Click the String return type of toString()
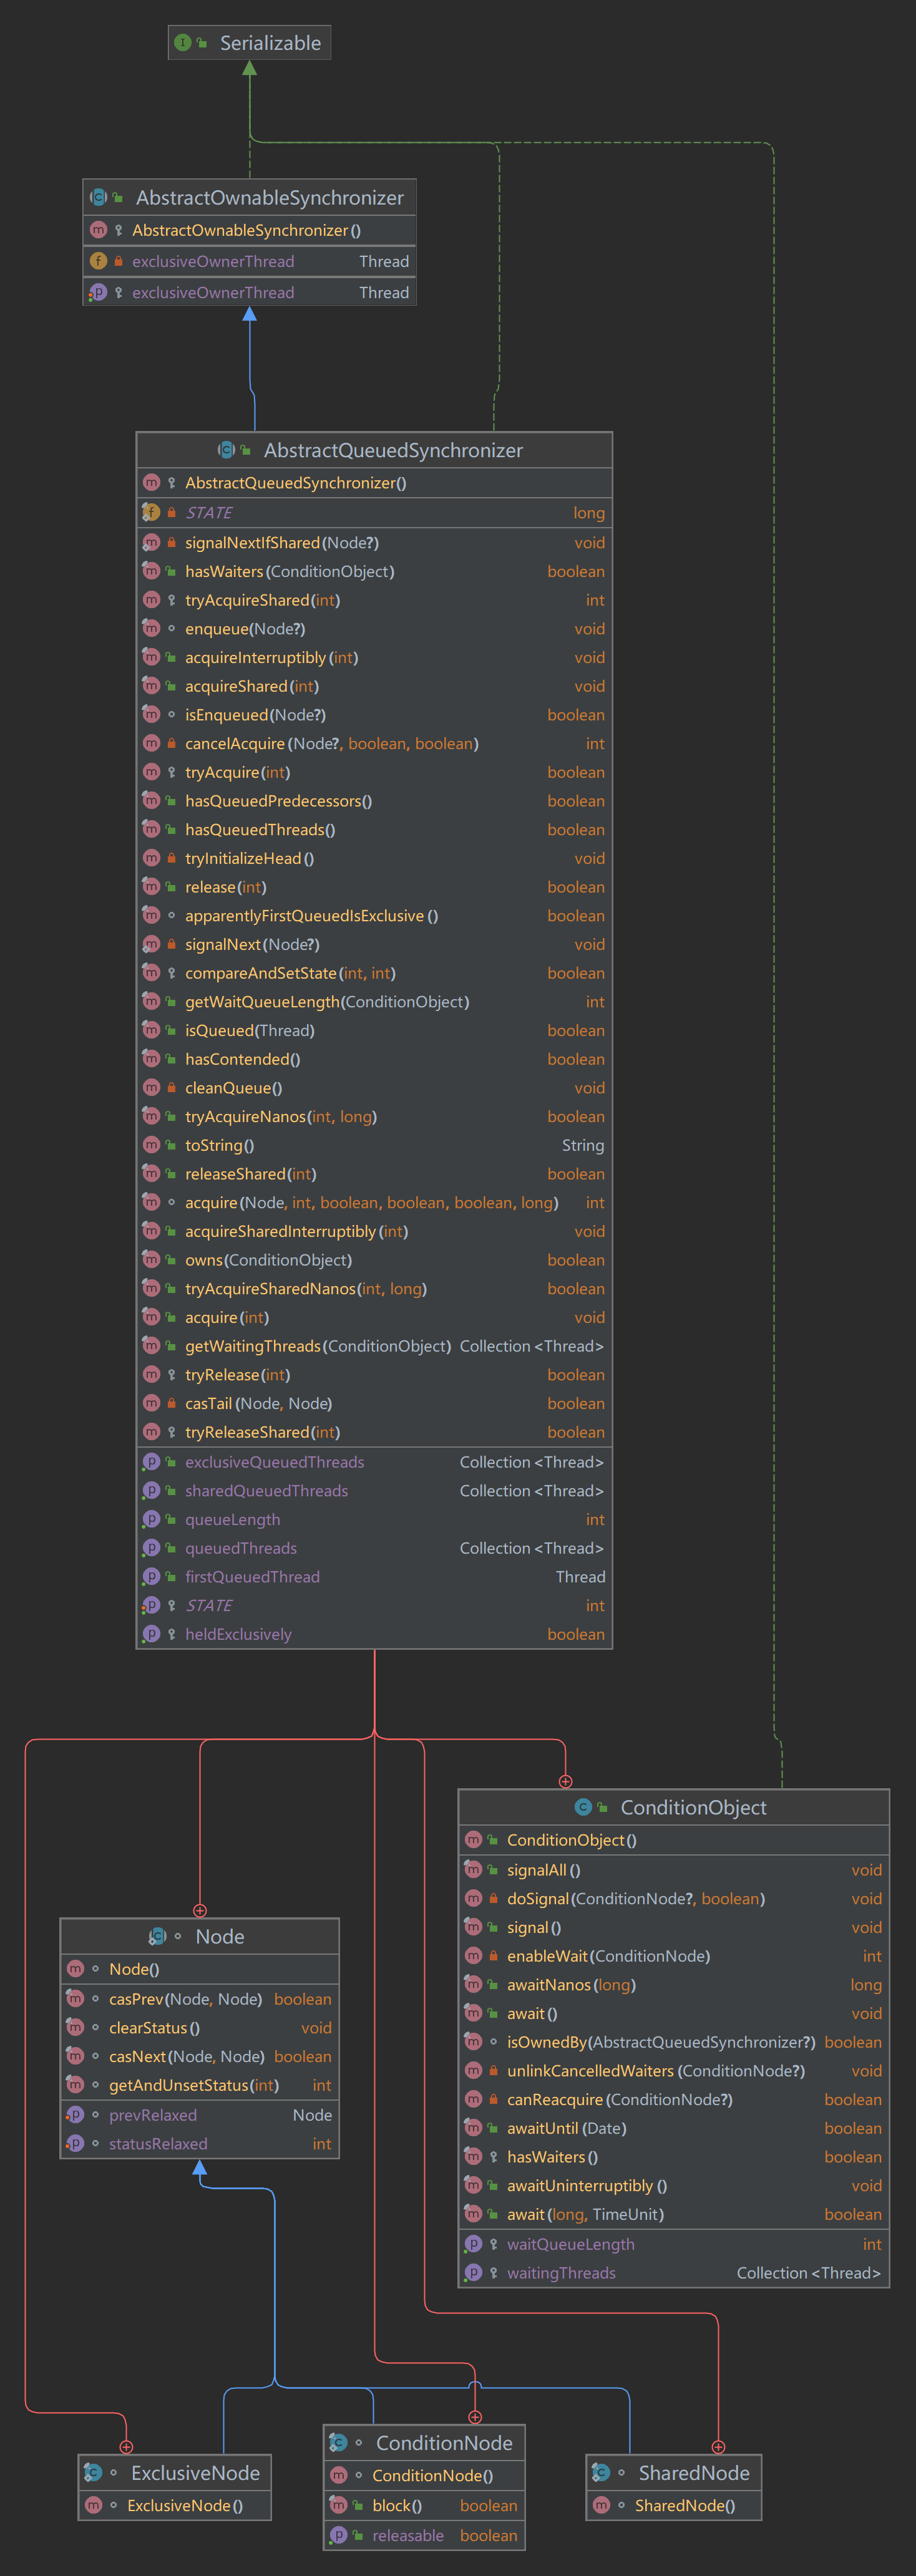 tap(583, 1145)
